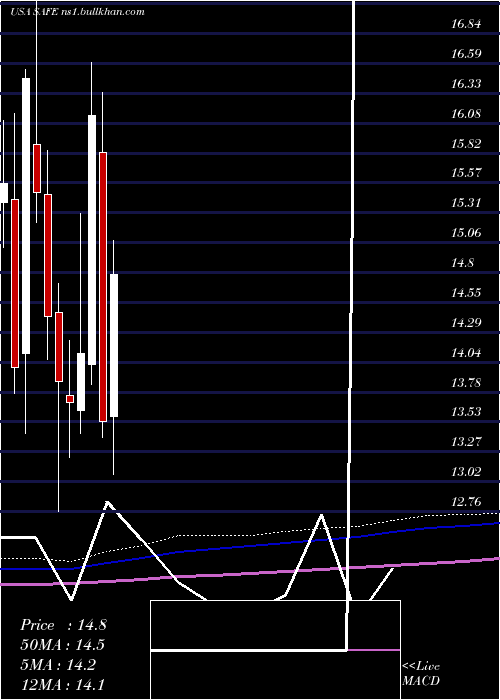This screenshot has height=700, width=500.
Task: Click the <<Live MACD label
Action: point(421,673)
